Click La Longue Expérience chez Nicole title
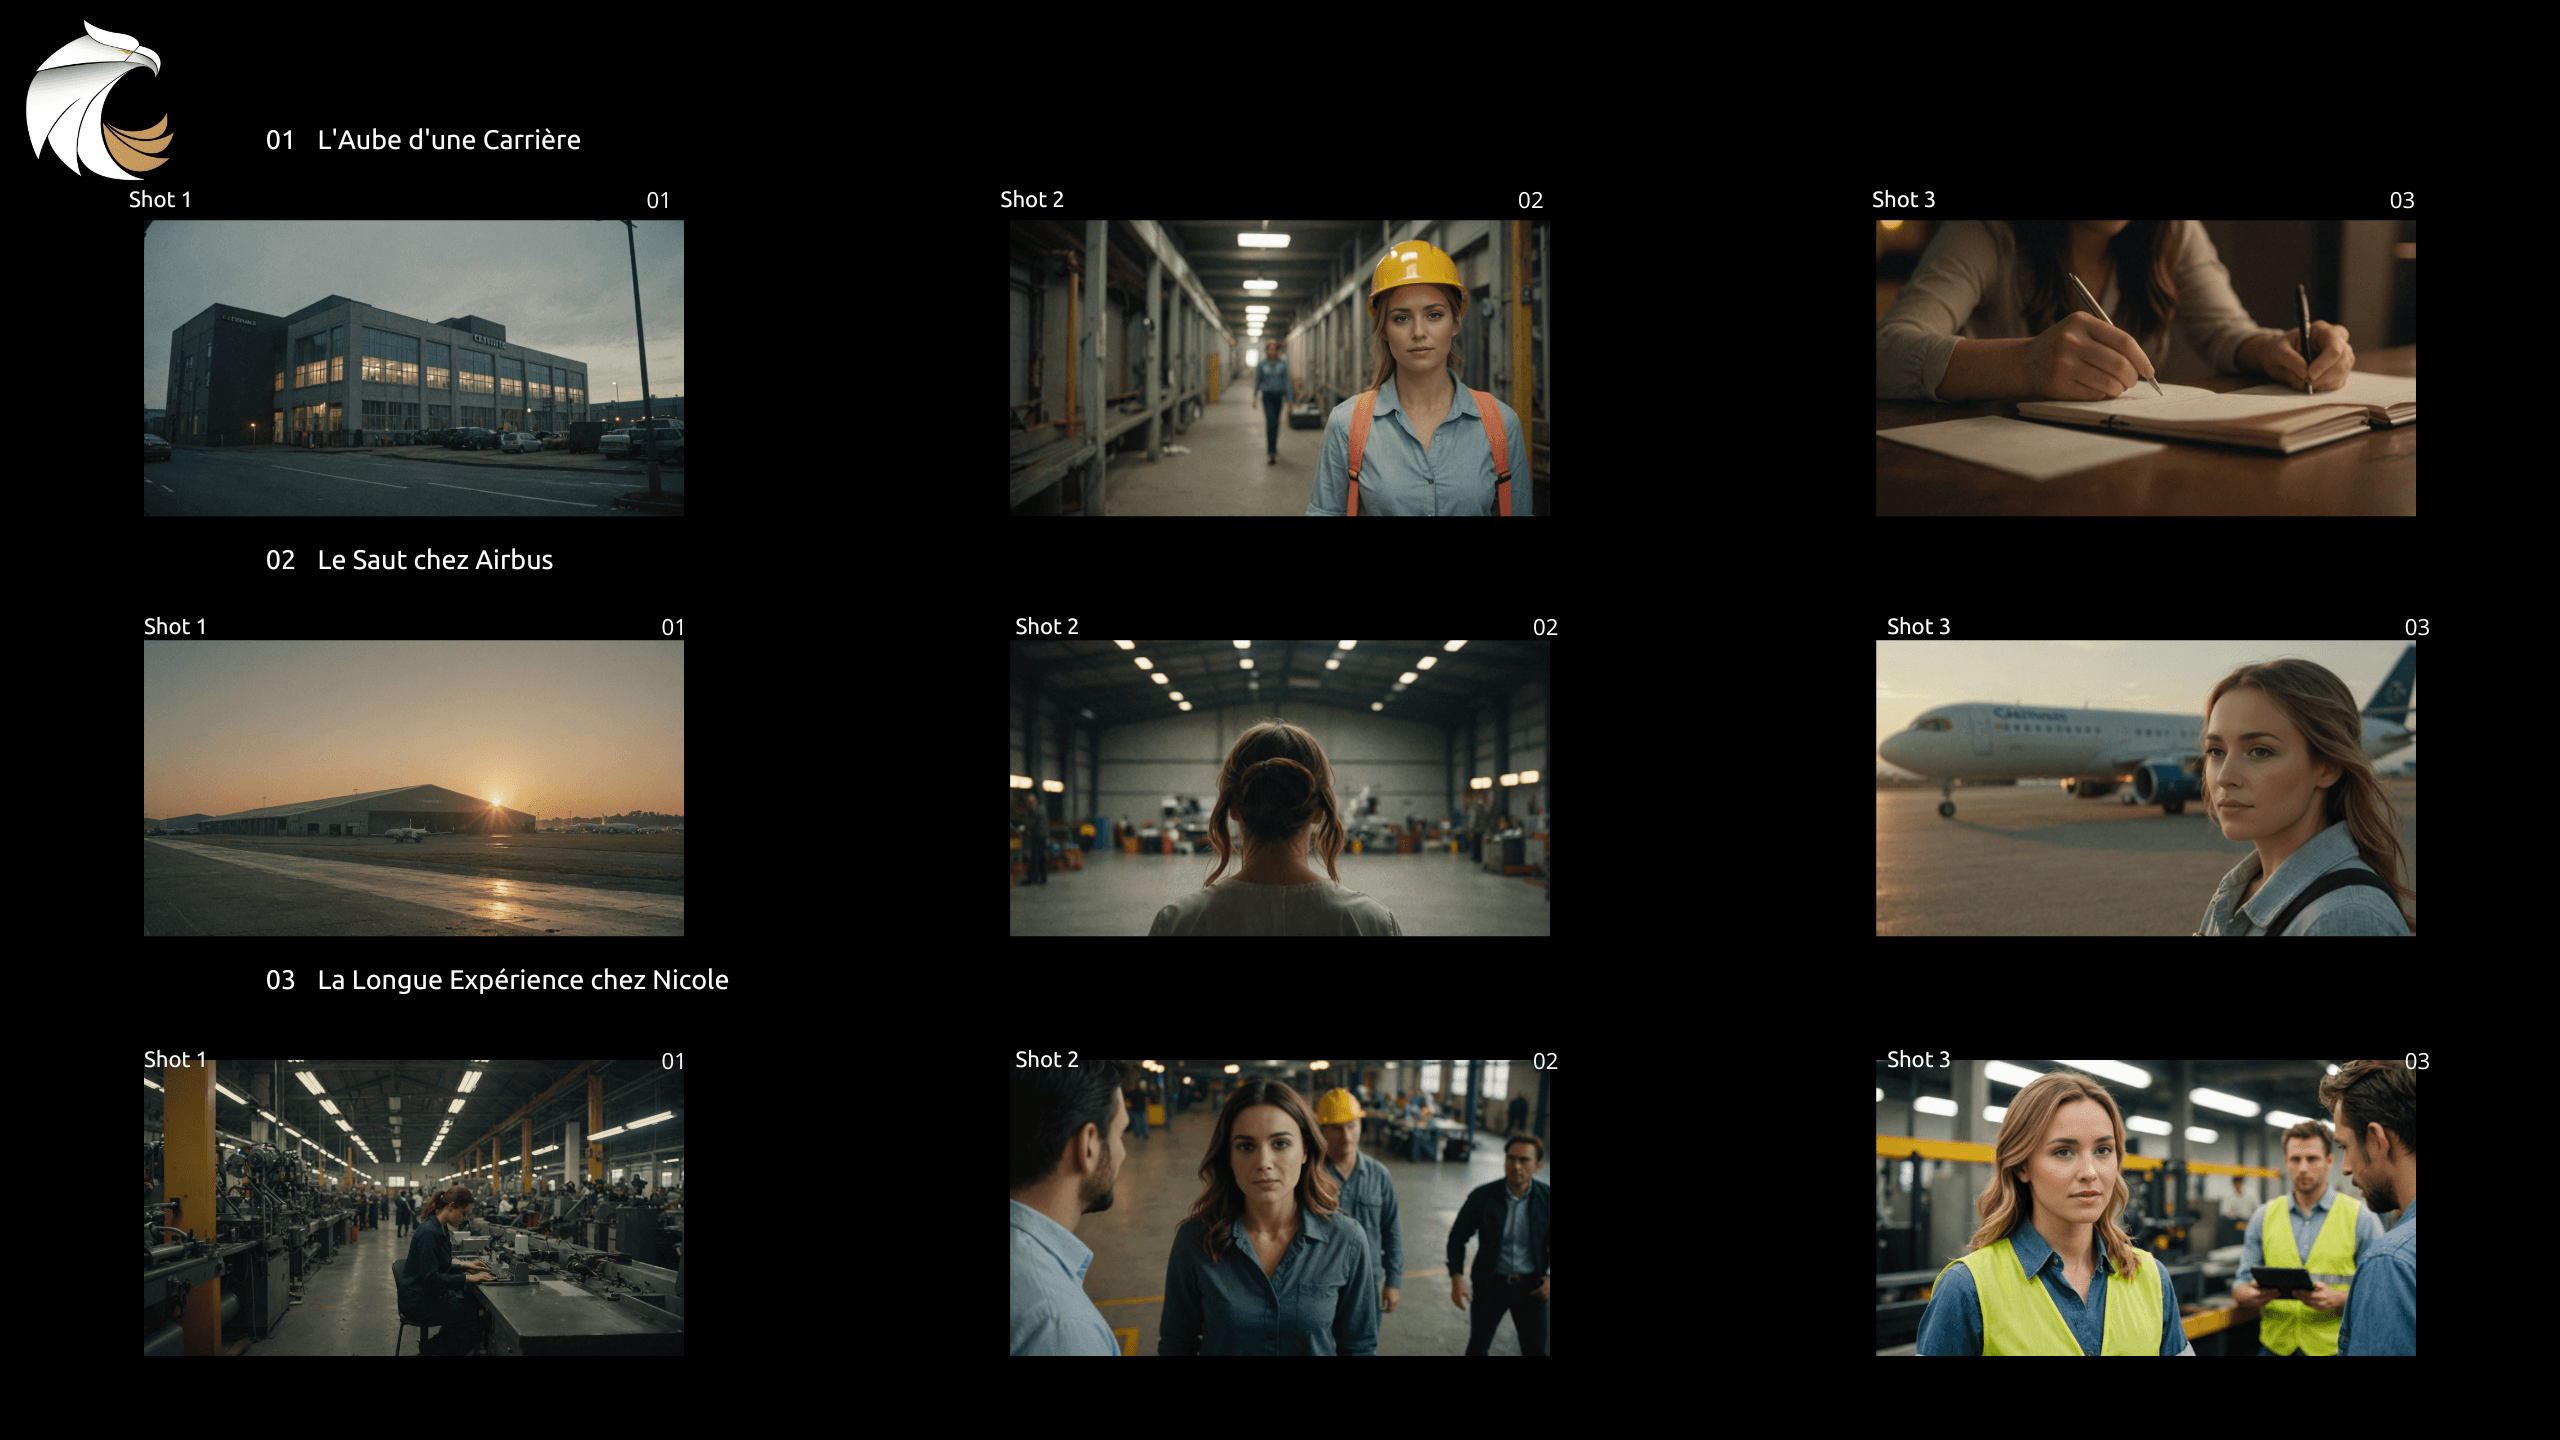The height and width of the screenshot is (1440, 2560). coord(522,980)
